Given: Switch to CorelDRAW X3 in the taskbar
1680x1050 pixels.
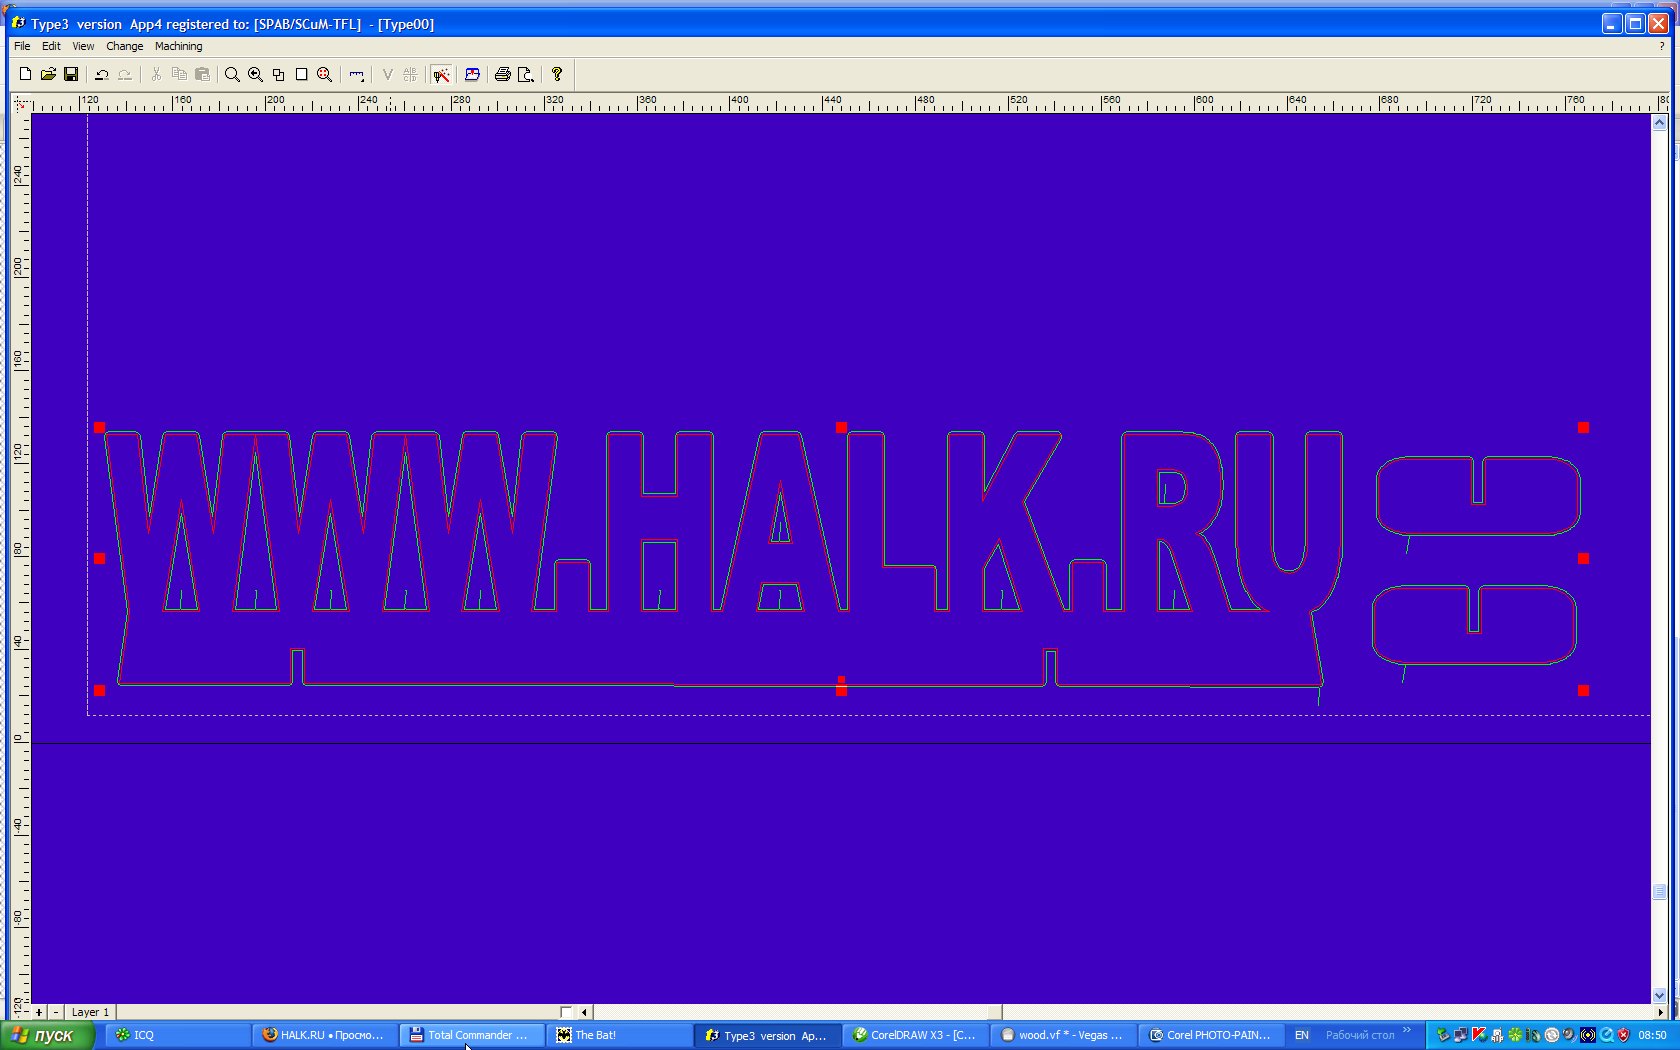Looking at the screenshot, I should pos(913,1035).
